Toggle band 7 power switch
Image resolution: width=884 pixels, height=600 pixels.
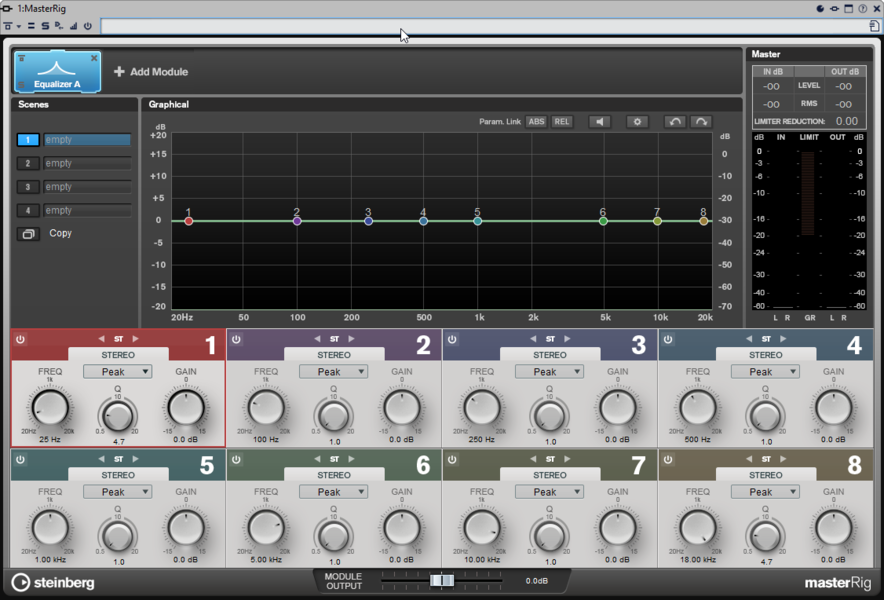452,460
